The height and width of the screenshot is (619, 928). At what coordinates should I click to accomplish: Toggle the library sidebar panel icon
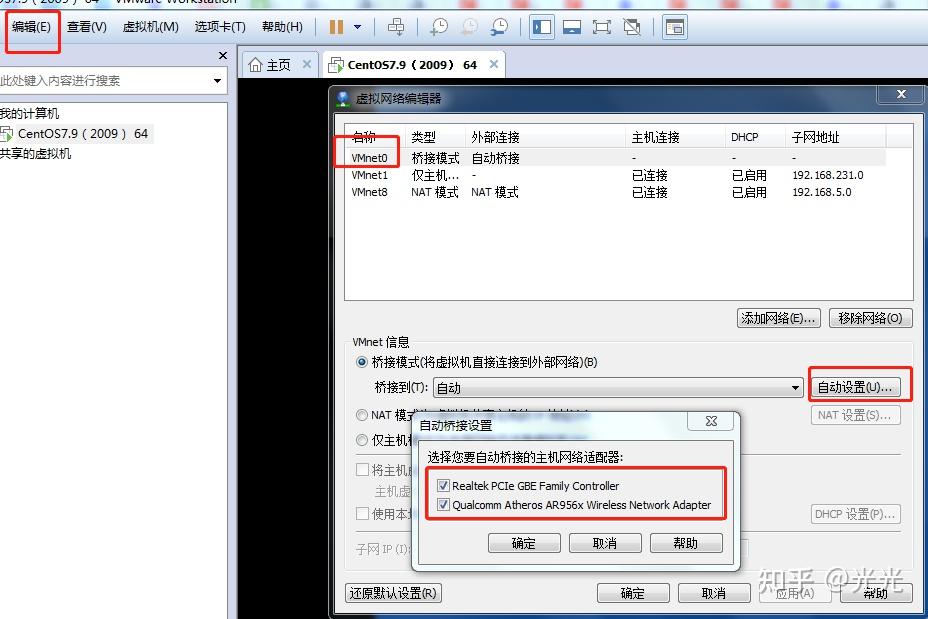(x=541, y=27)
